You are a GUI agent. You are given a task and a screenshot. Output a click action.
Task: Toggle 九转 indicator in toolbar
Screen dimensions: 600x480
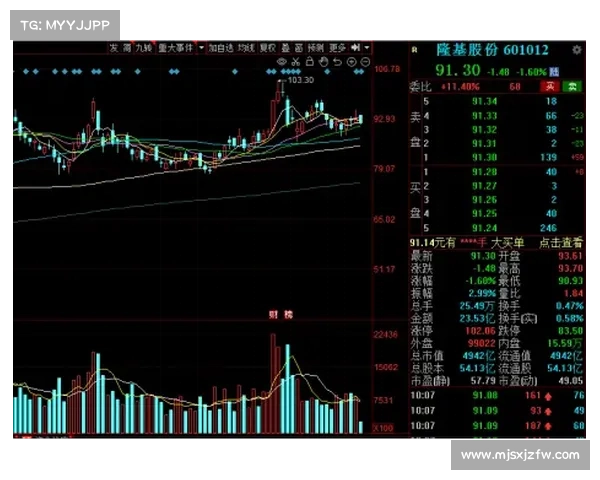pyautogui.click(x=144, y=47)
